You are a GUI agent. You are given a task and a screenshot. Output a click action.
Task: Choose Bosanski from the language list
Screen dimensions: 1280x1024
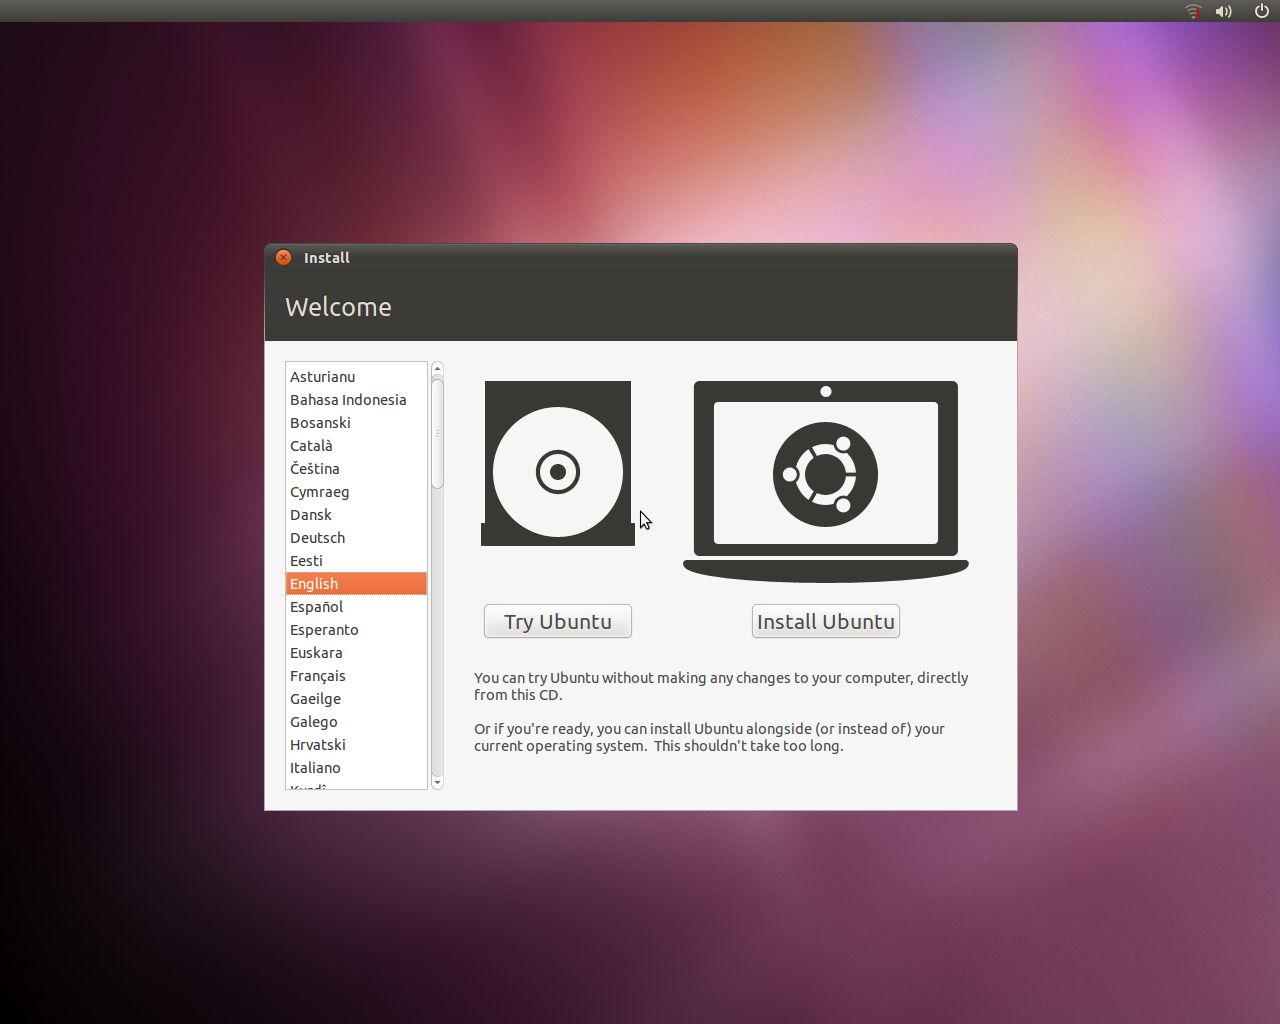(356, 423)
